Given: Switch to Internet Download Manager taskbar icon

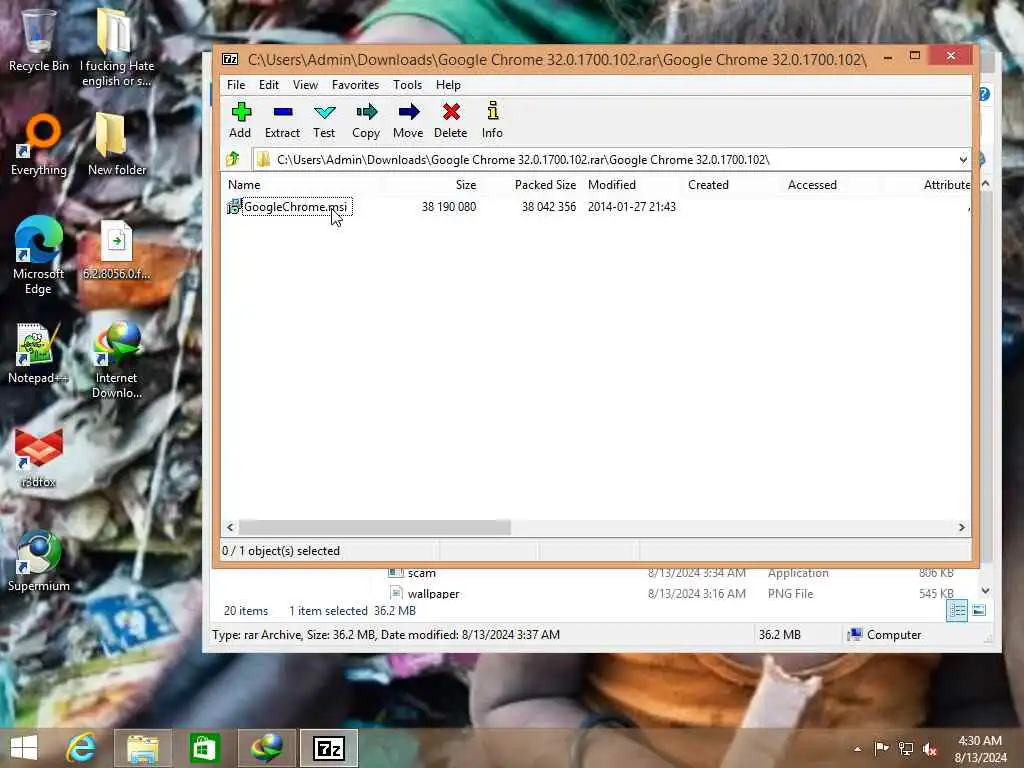Looking at the screenshot, I should pos(267,748).
